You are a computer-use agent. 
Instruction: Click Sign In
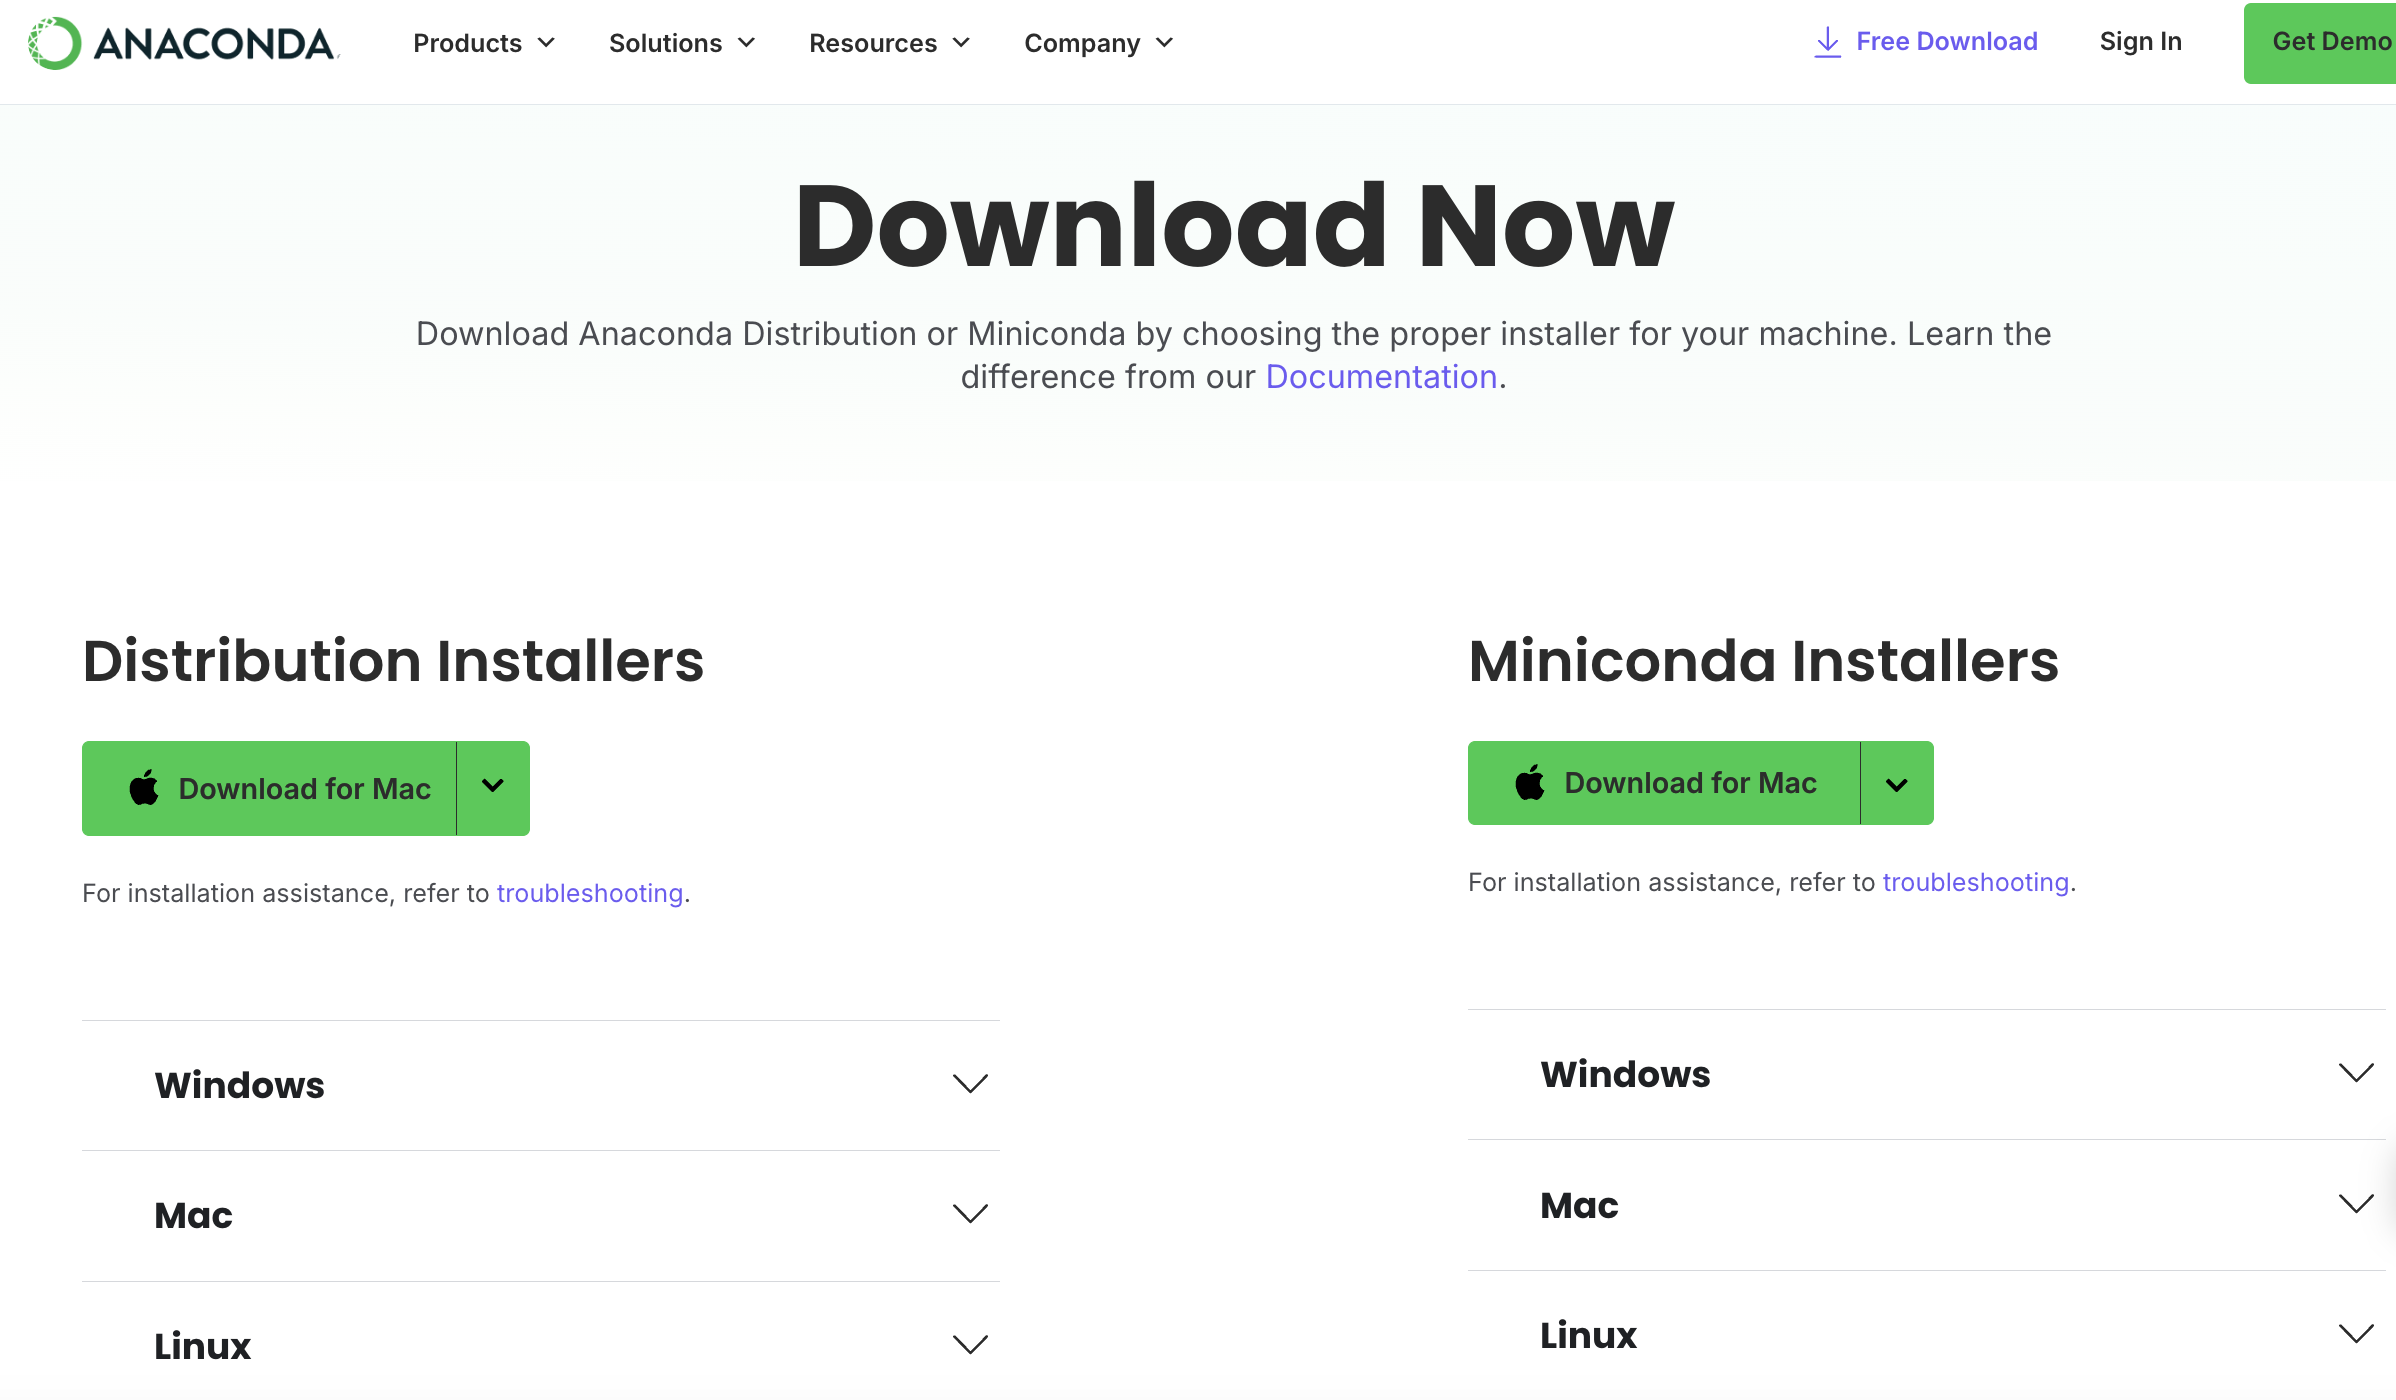coord(2140,41)
